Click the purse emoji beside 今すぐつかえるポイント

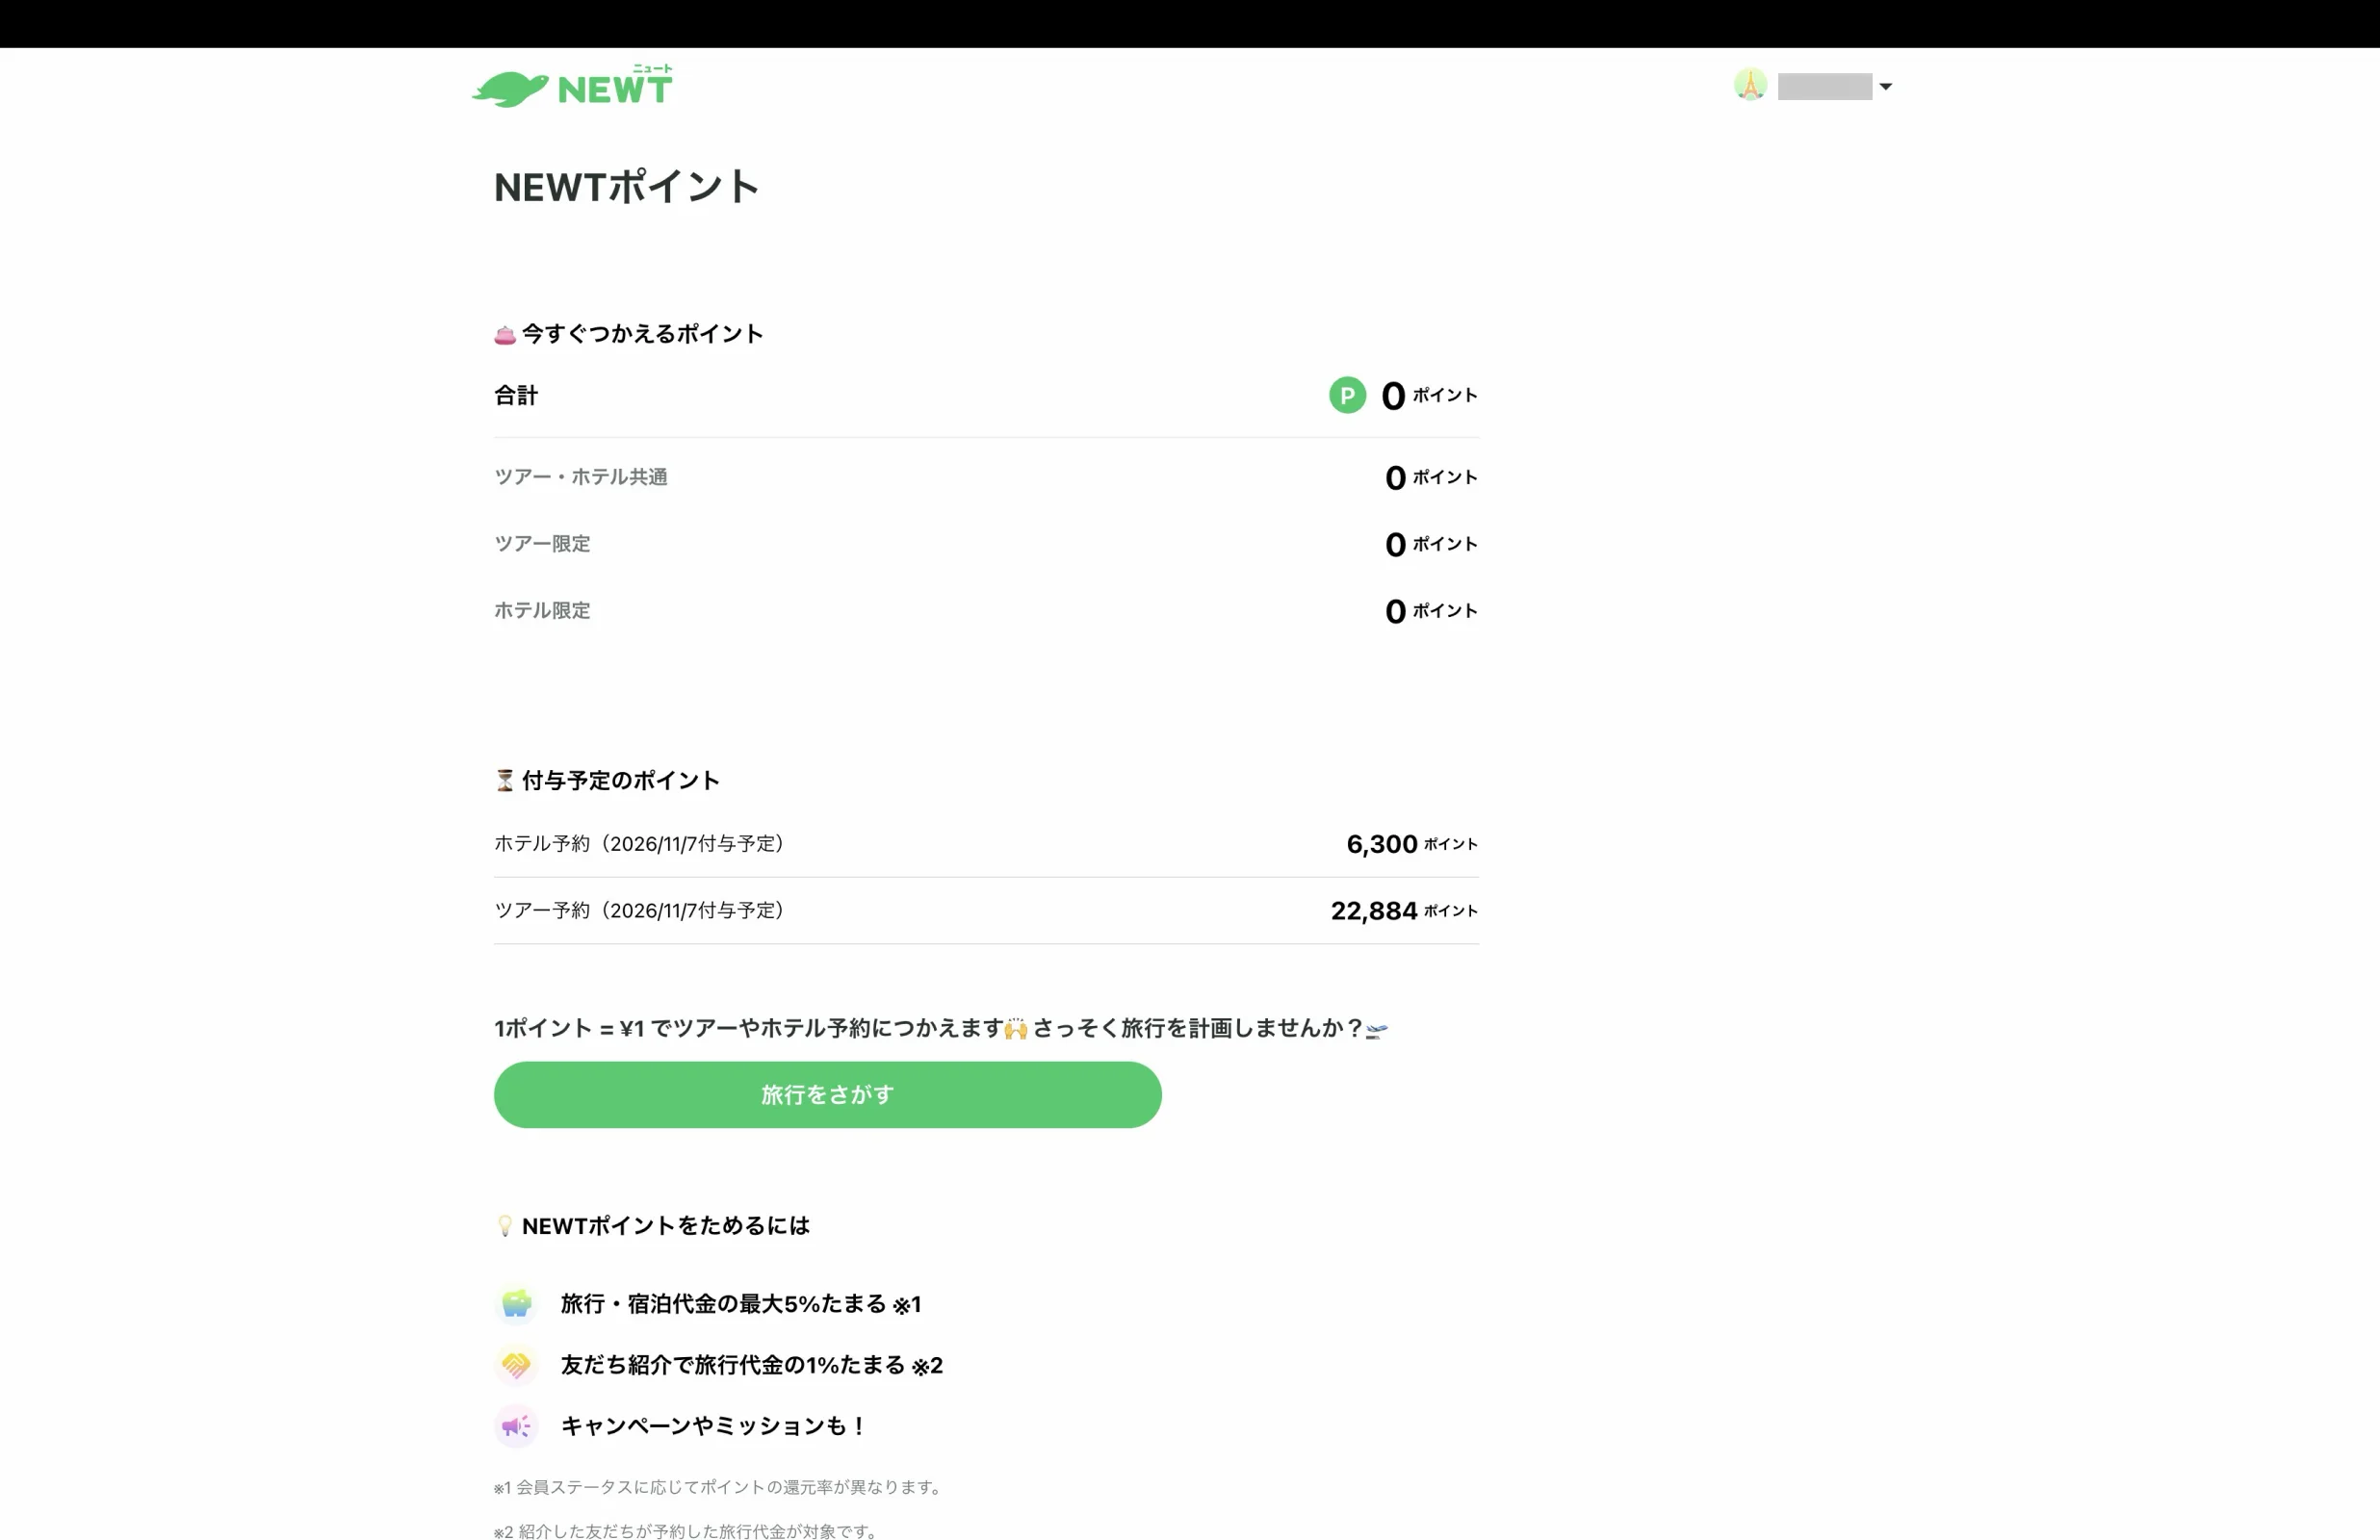click(505, 335)
